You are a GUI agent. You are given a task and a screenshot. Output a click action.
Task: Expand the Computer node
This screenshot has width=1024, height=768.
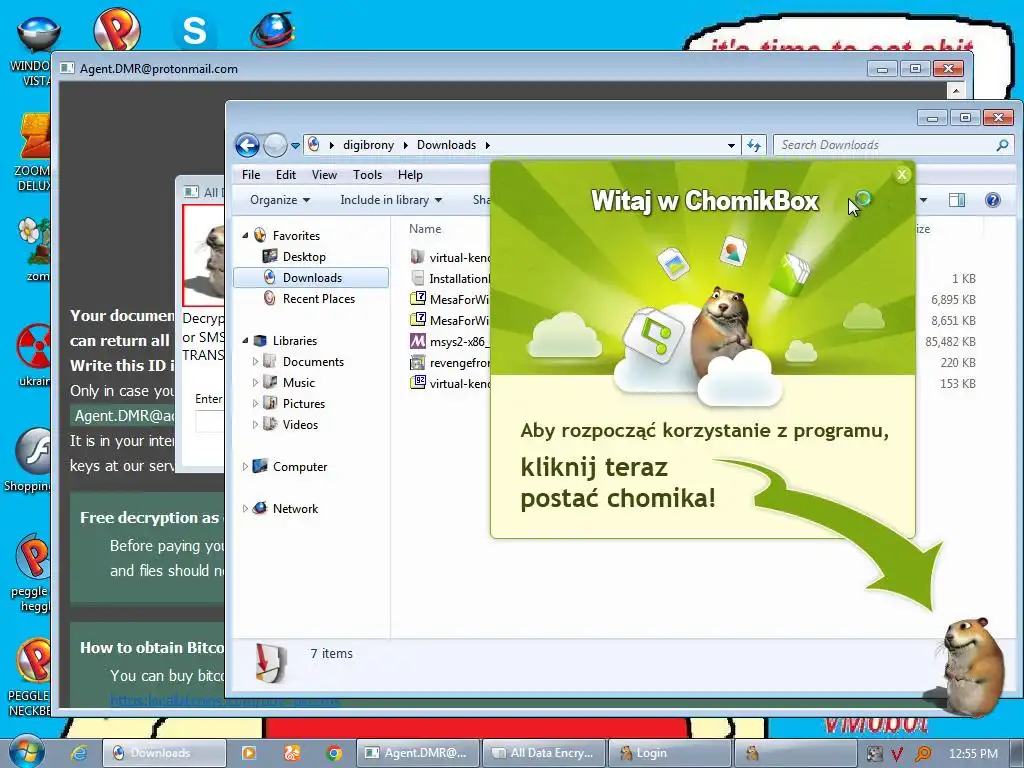click(x=245, y=466)
